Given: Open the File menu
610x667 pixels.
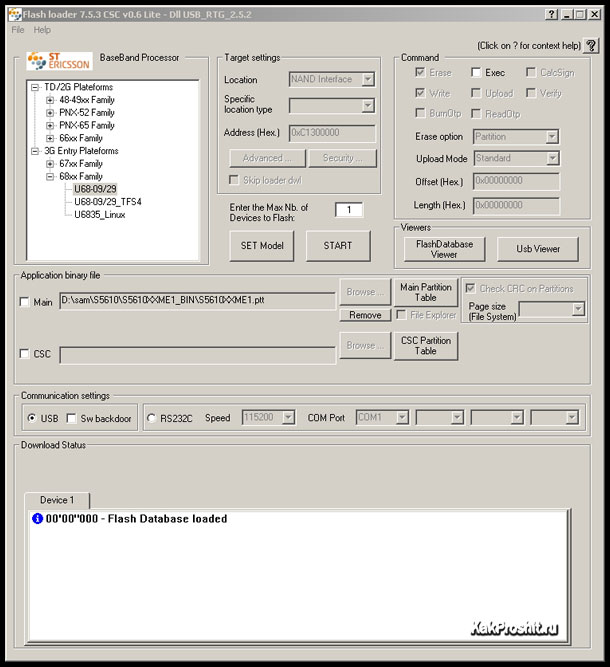Looking at the screenshot, I should 18,30.
